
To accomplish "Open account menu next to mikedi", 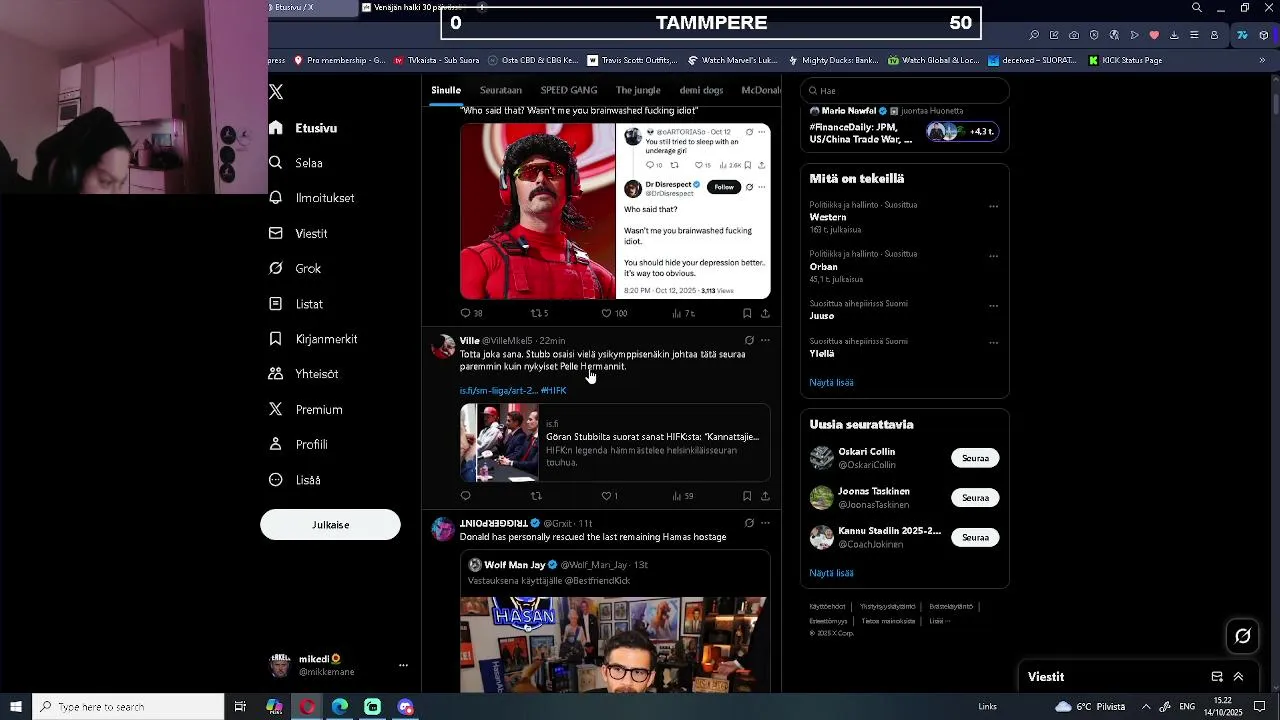I will tap(403, 665).
